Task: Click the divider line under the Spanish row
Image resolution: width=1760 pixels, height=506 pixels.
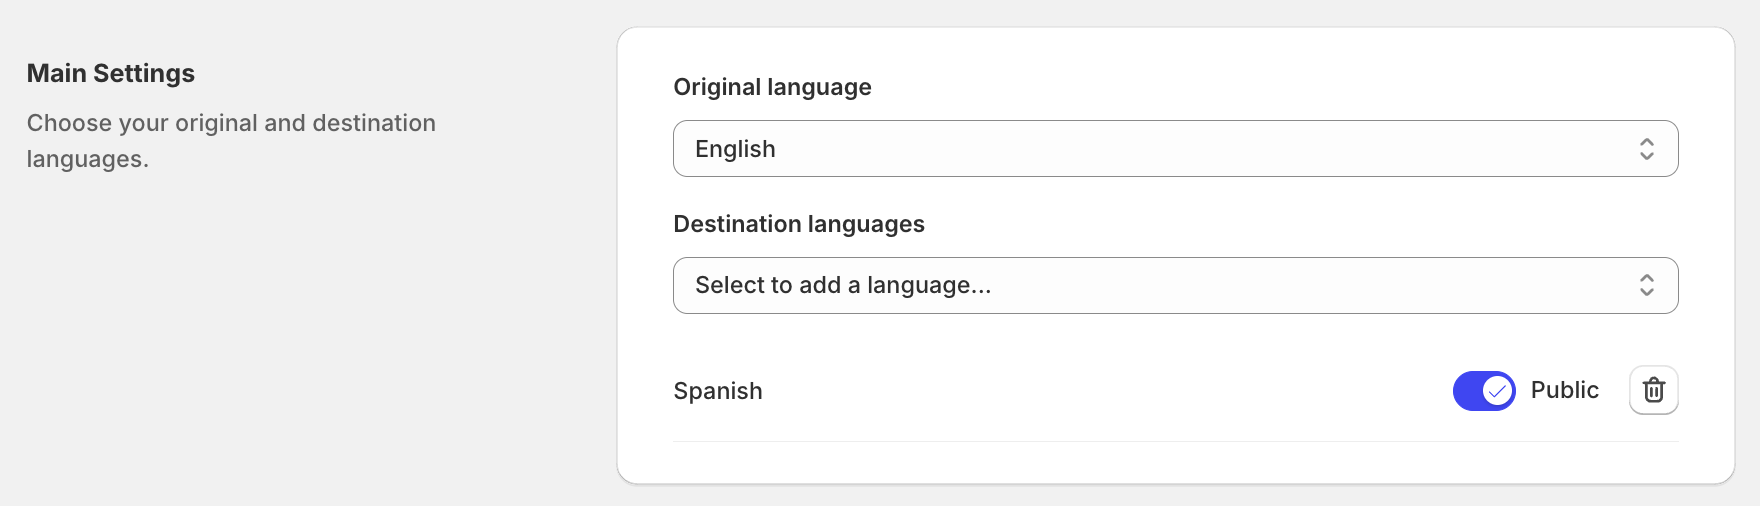Action: tap(1175, 441)
